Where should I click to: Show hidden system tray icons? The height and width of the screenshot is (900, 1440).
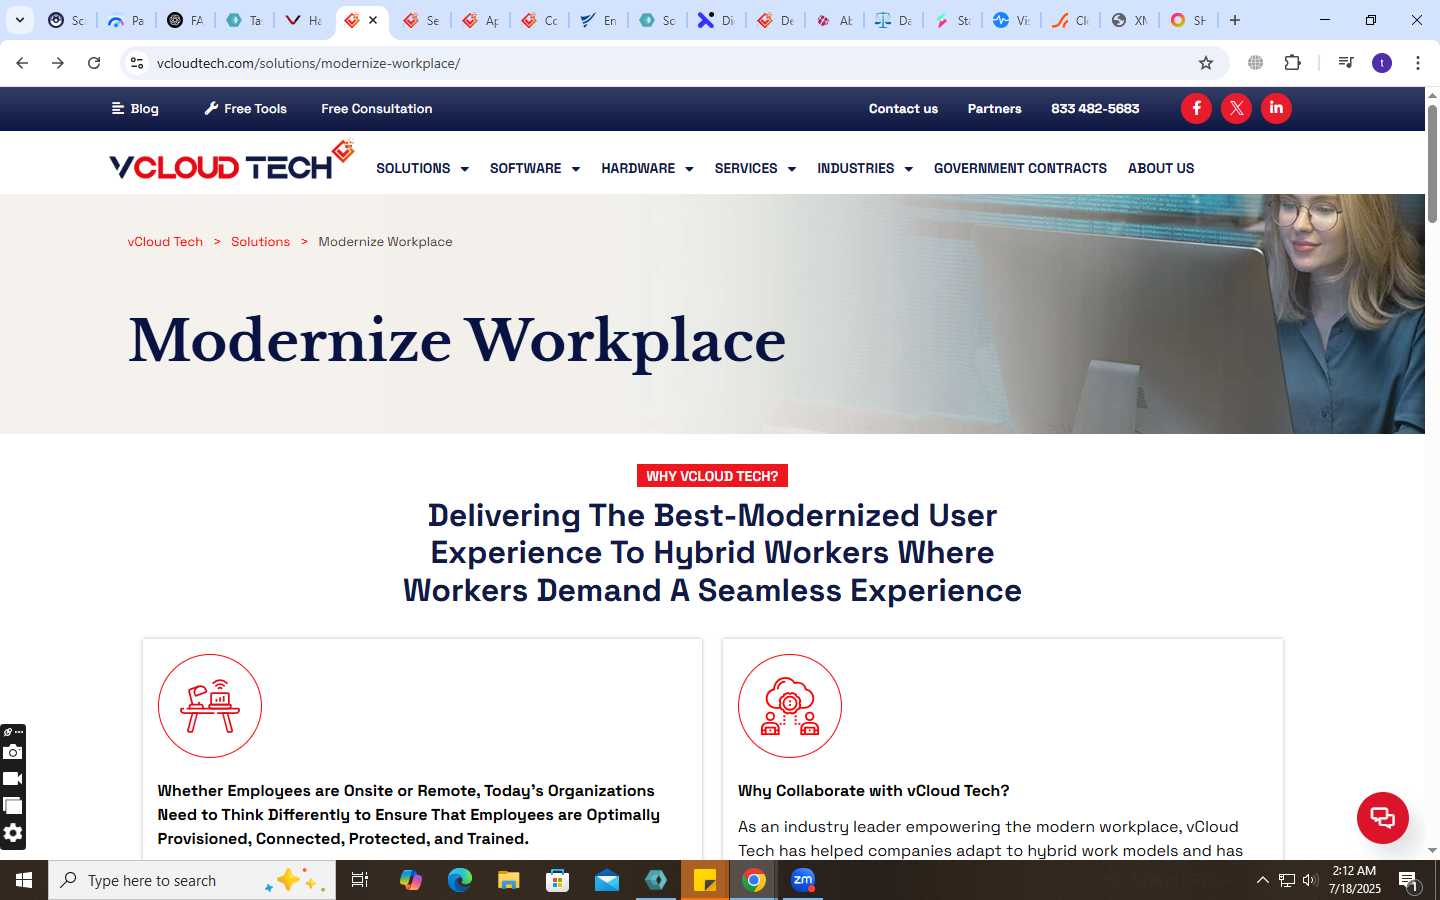[x=1262, y=880]
